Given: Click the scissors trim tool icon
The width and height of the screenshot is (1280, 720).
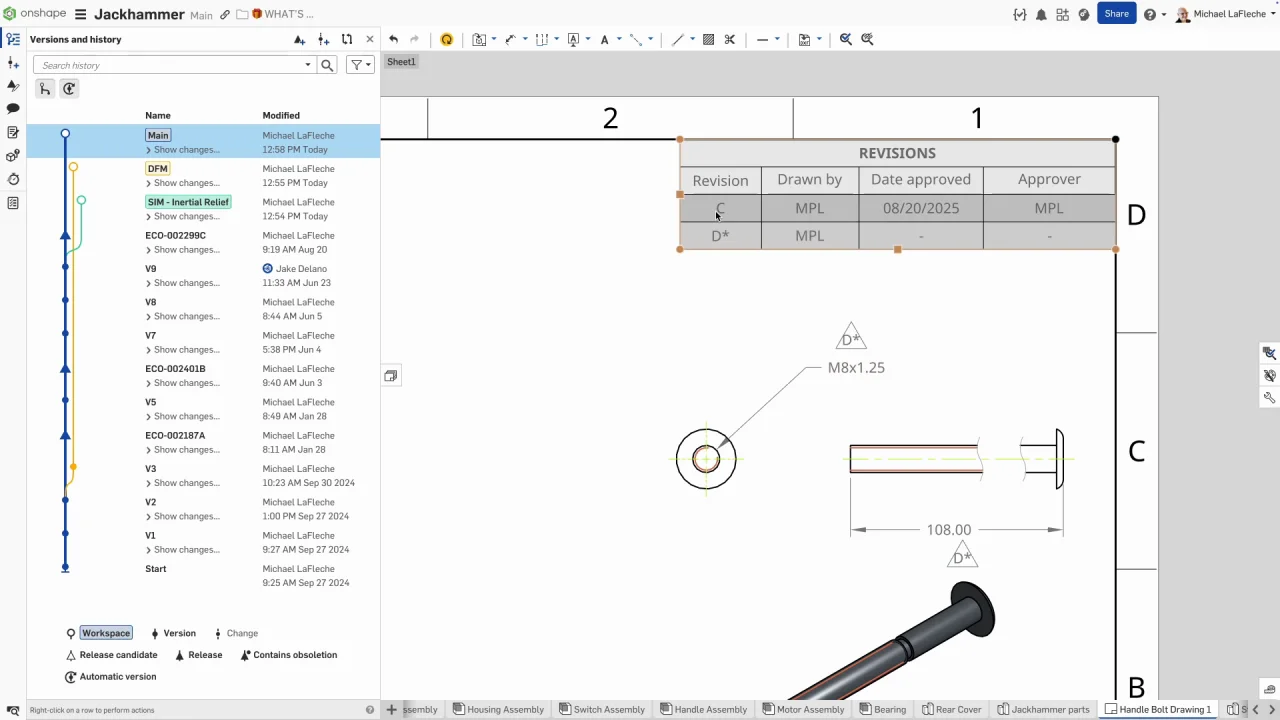Looking at the screenshot, I should (730, 40).
